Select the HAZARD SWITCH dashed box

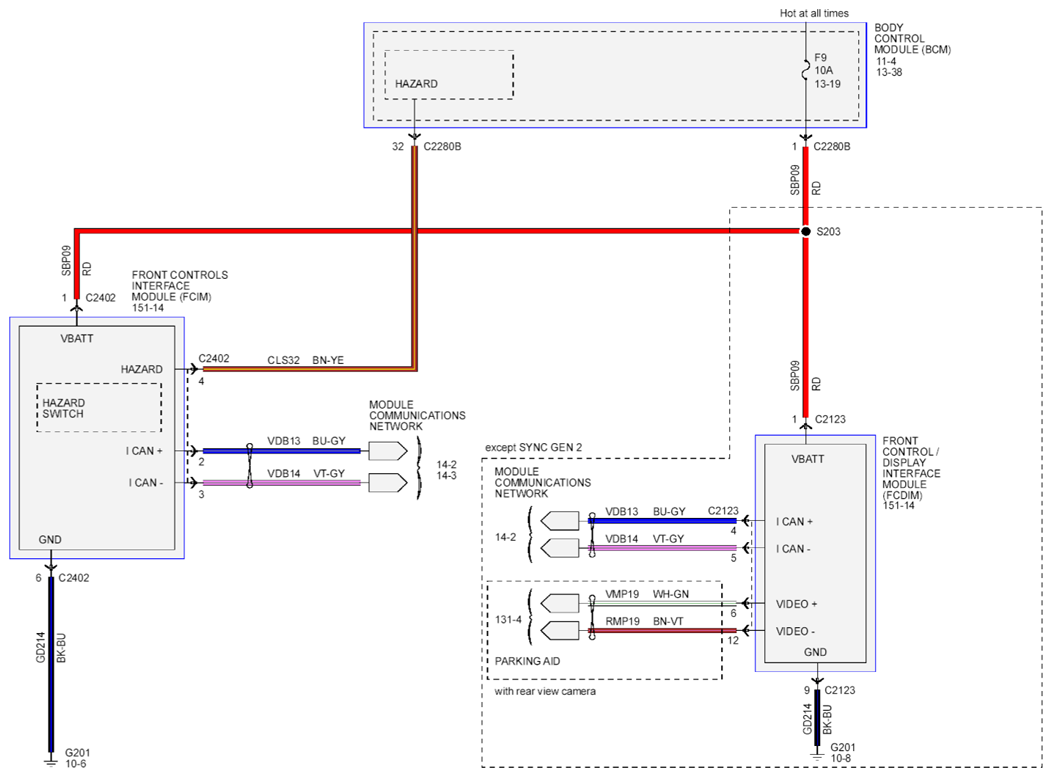click(x=99, y=408)
